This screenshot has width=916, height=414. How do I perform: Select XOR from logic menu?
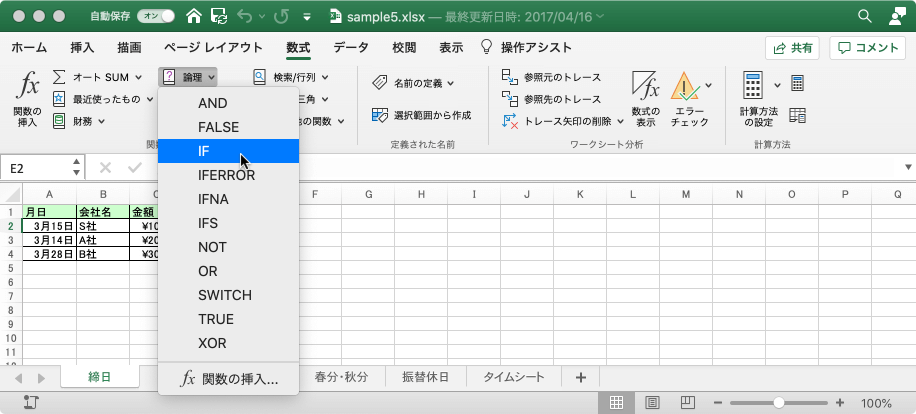pos(228,343)
